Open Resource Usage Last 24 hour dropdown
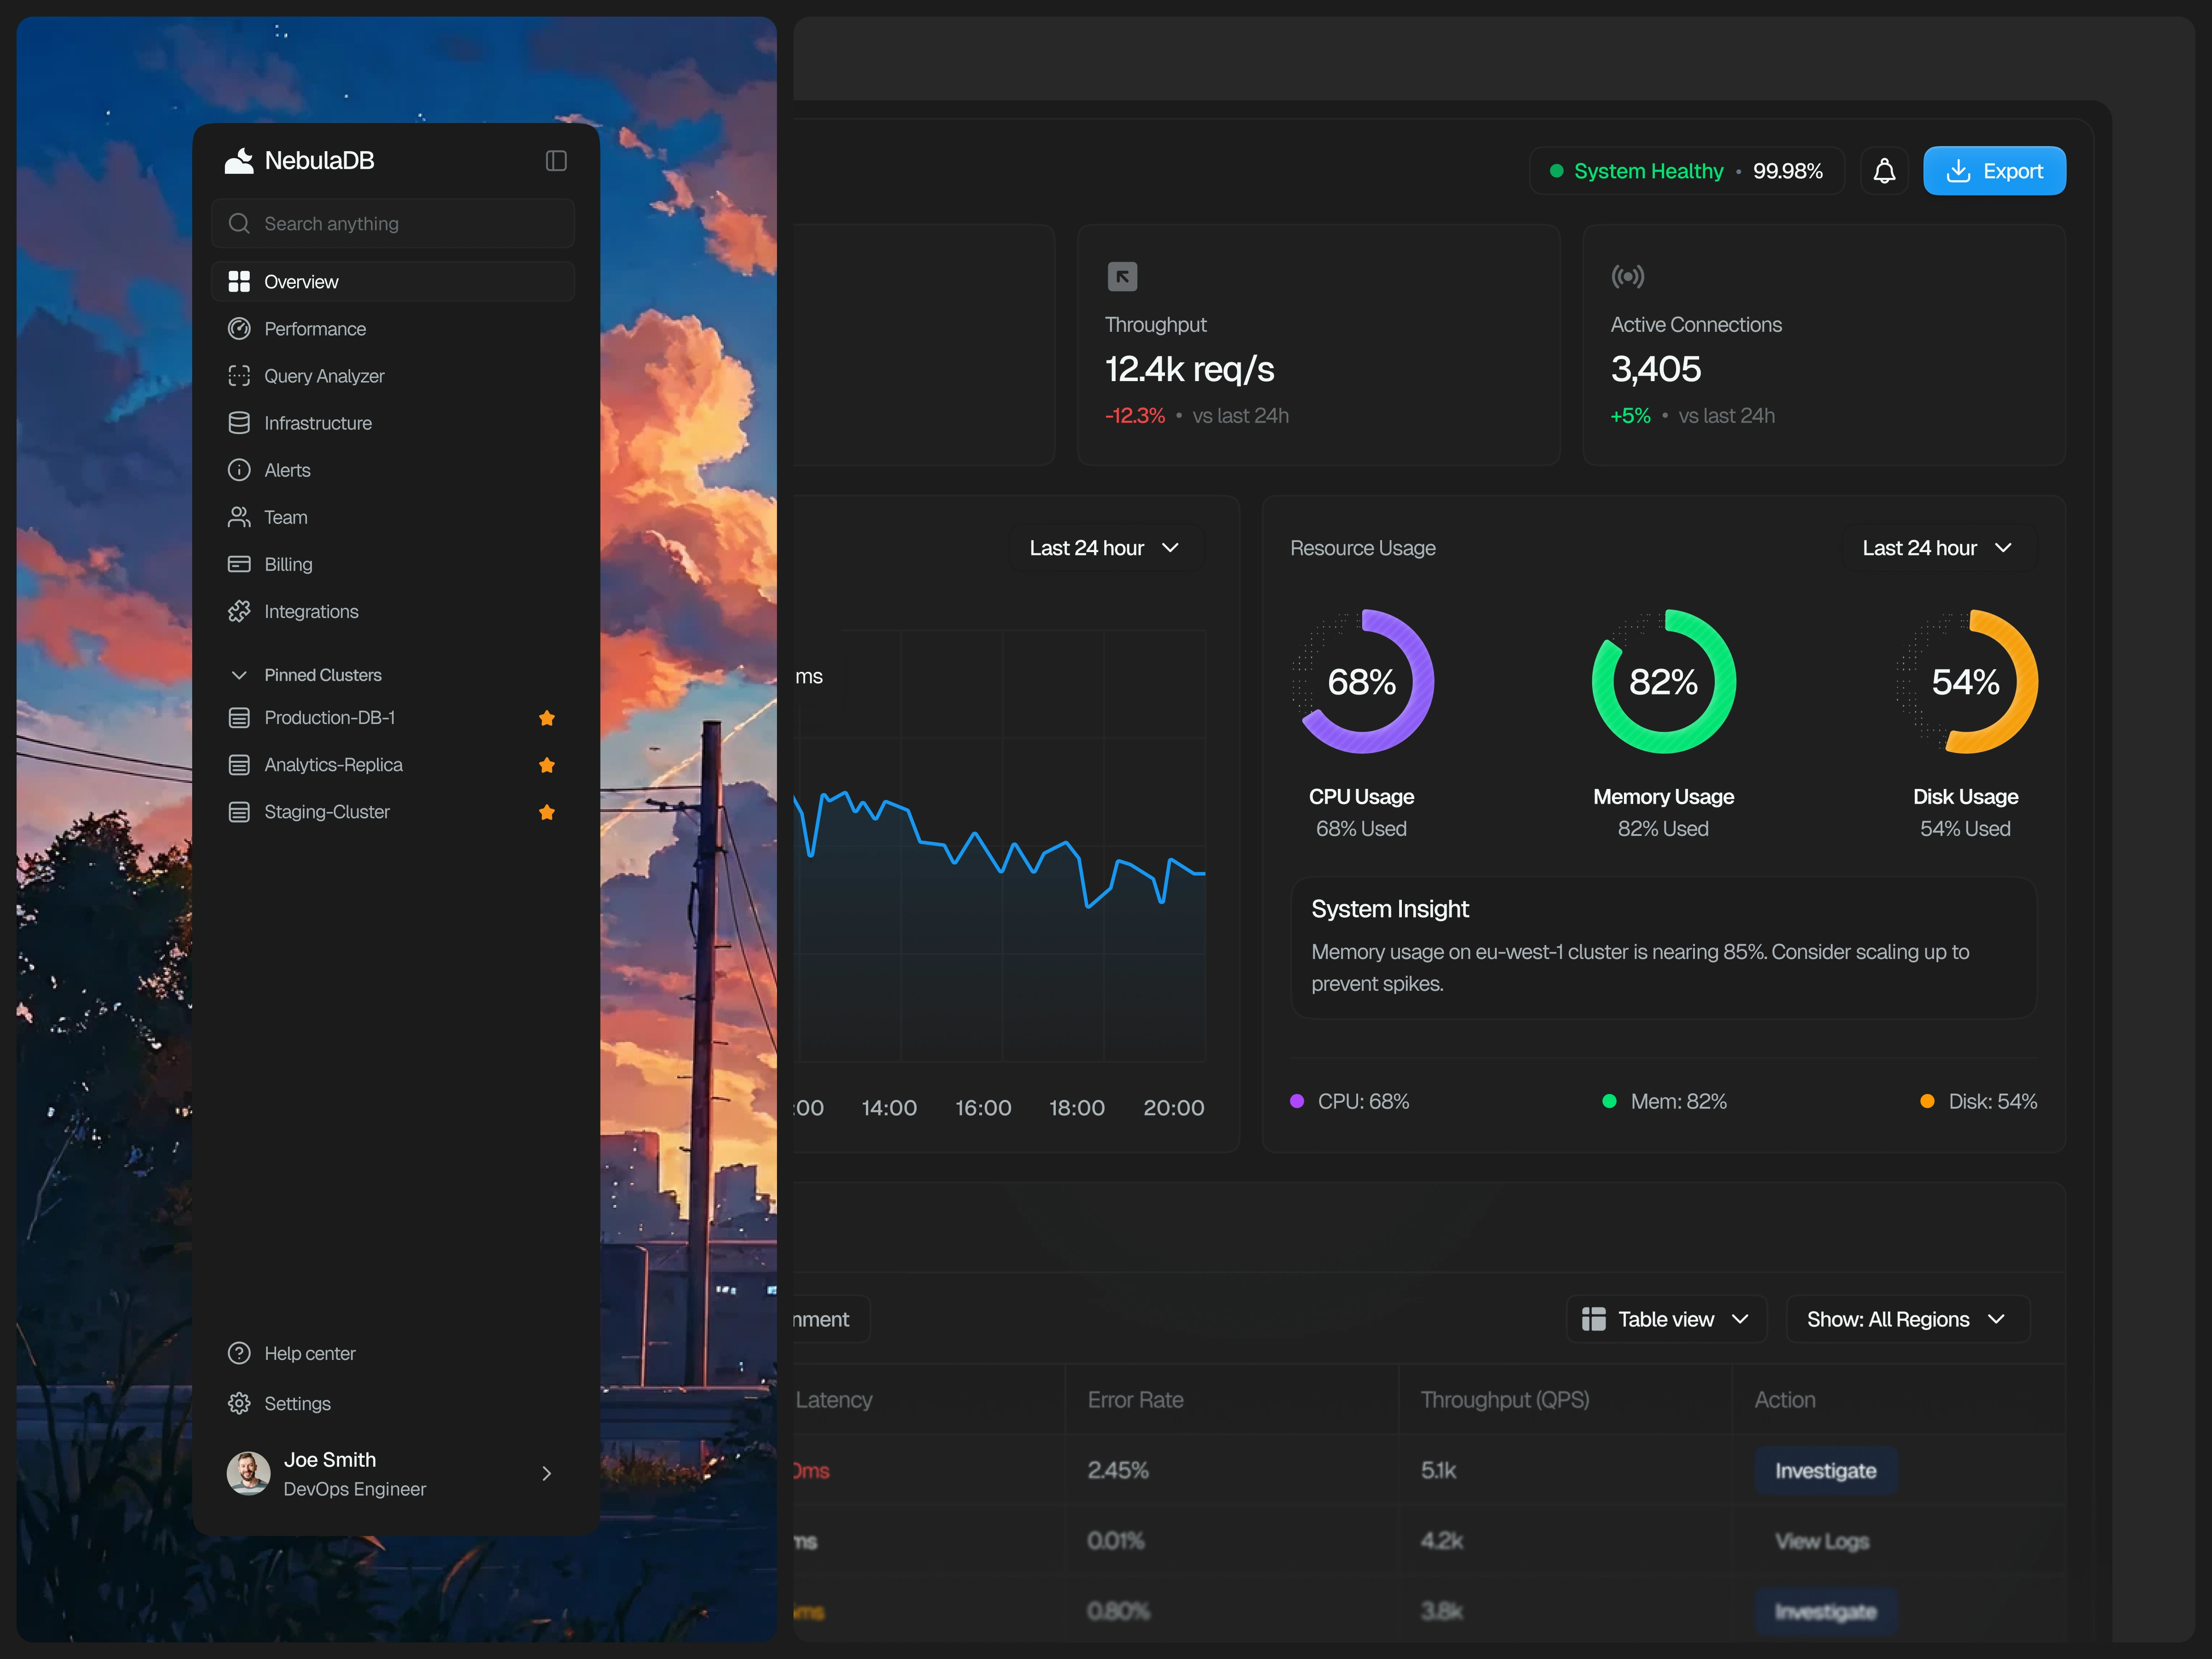 coord(1937,548)
